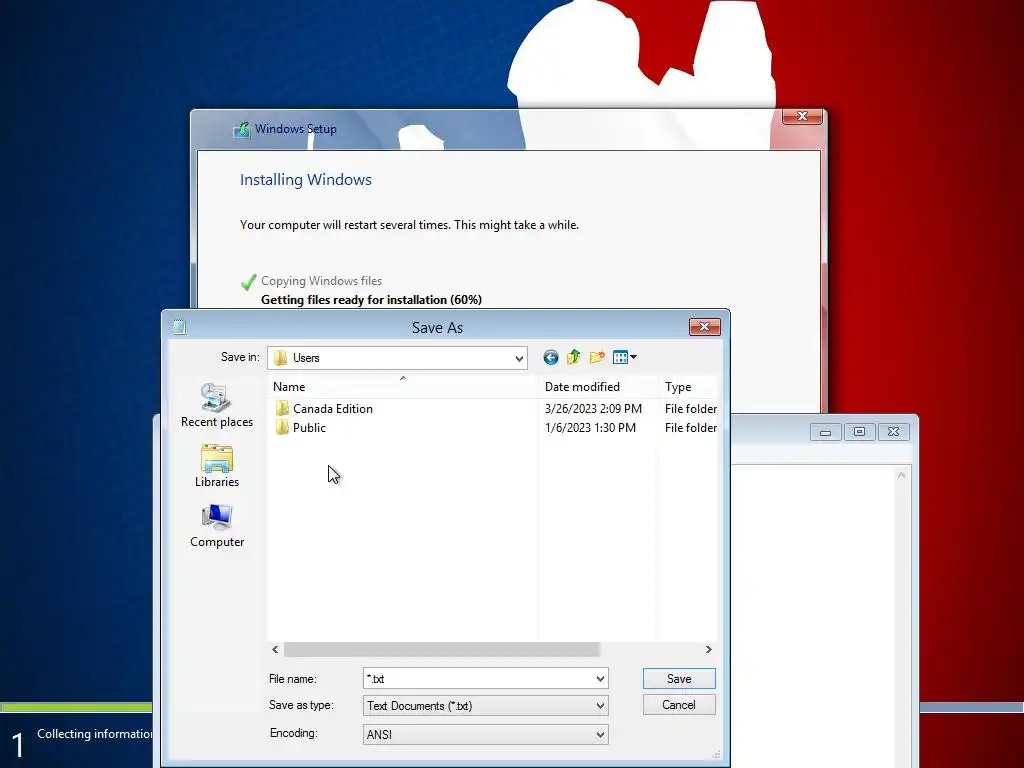Expand the Encoding ANSI dropdown
This screenshot has height=768, width=1024.
pyautogui.click(x=600, y=735)
